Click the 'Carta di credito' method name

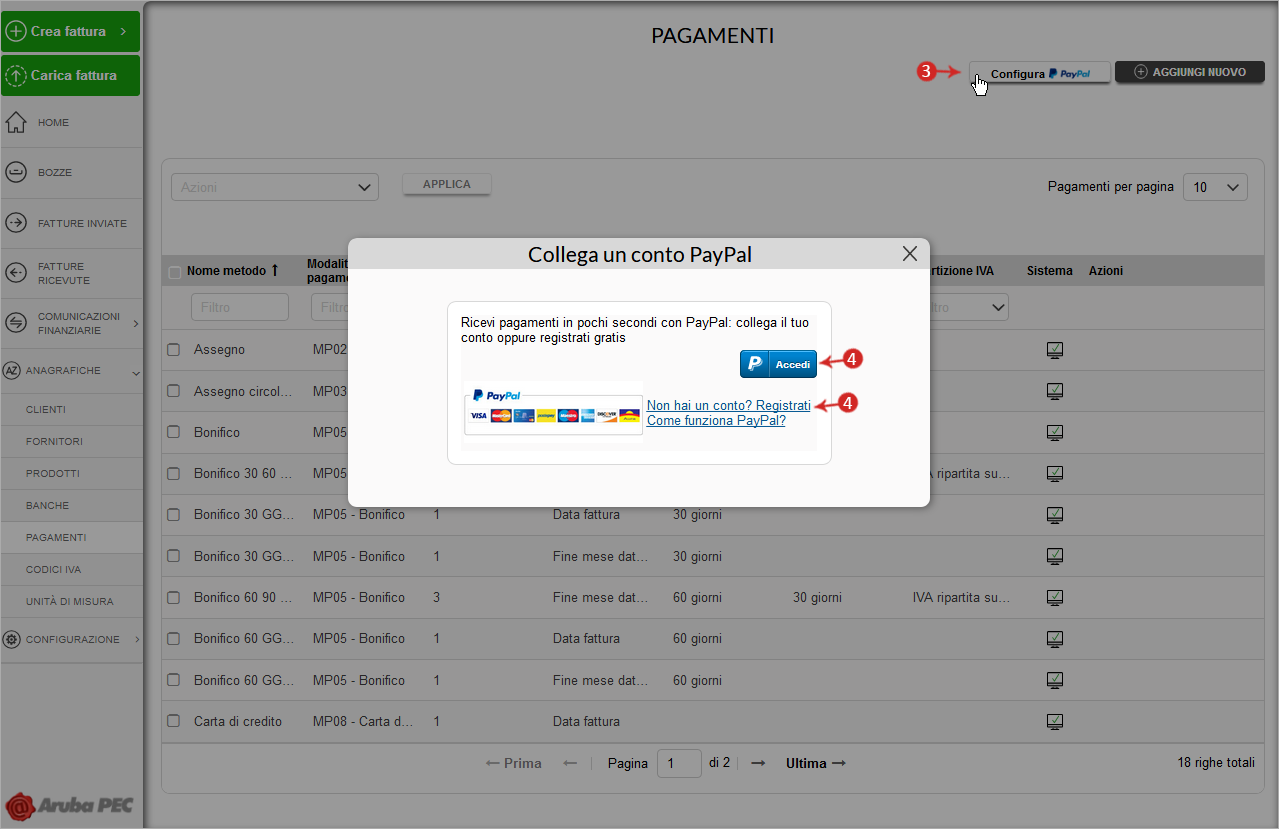coord(238,722)
